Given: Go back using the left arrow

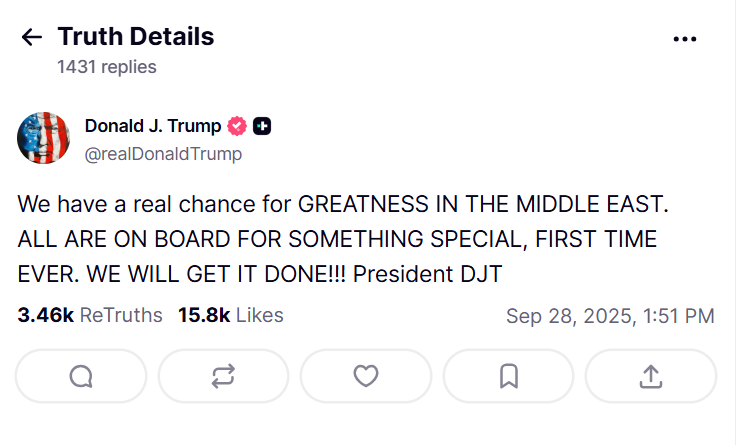Looking at the screenshot, I should (32, 38).
